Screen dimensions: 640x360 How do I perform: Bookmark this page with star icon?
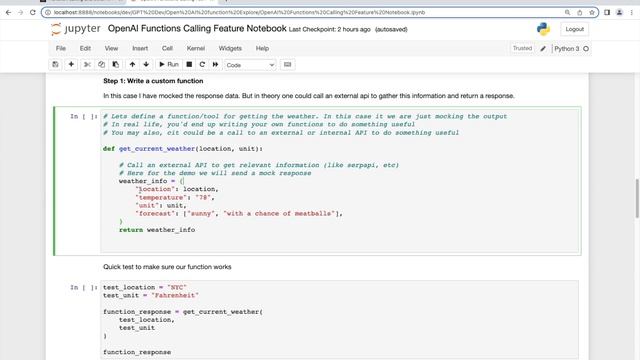592,12
